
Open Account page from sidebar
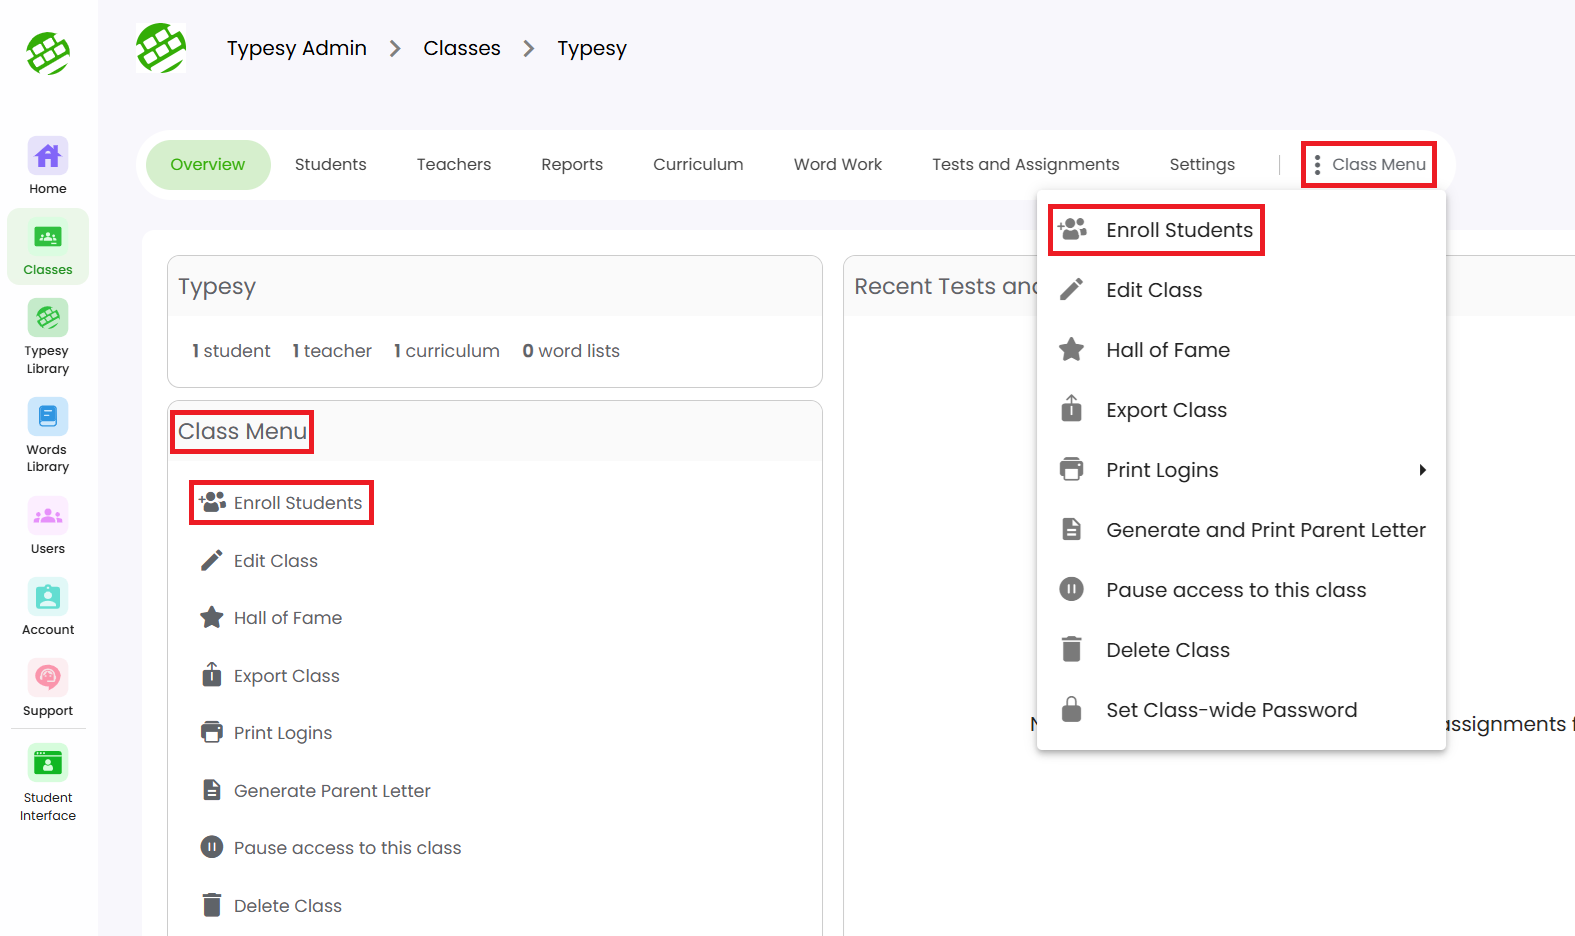click(x=48, y=606)
